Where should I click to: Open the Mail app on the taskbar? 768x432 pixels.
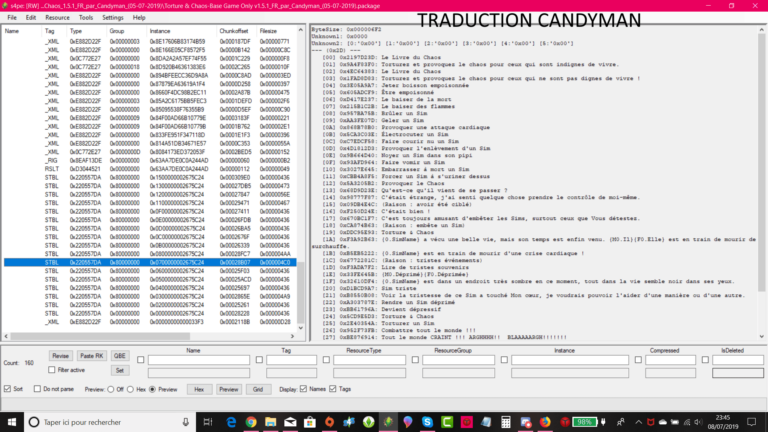(290, 422)
